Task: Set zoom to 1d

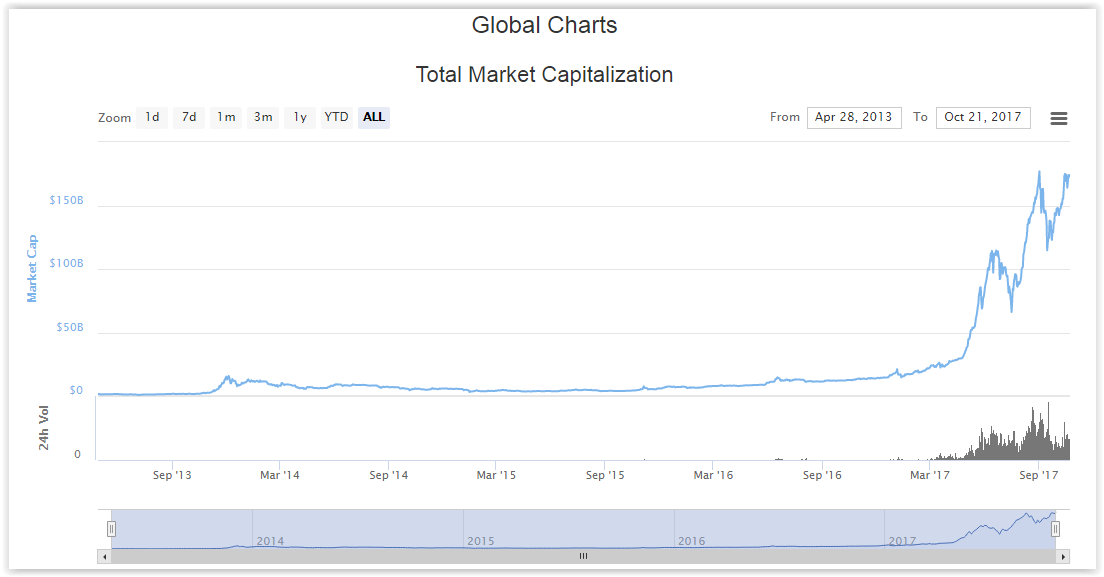Action: coord(152,117)
